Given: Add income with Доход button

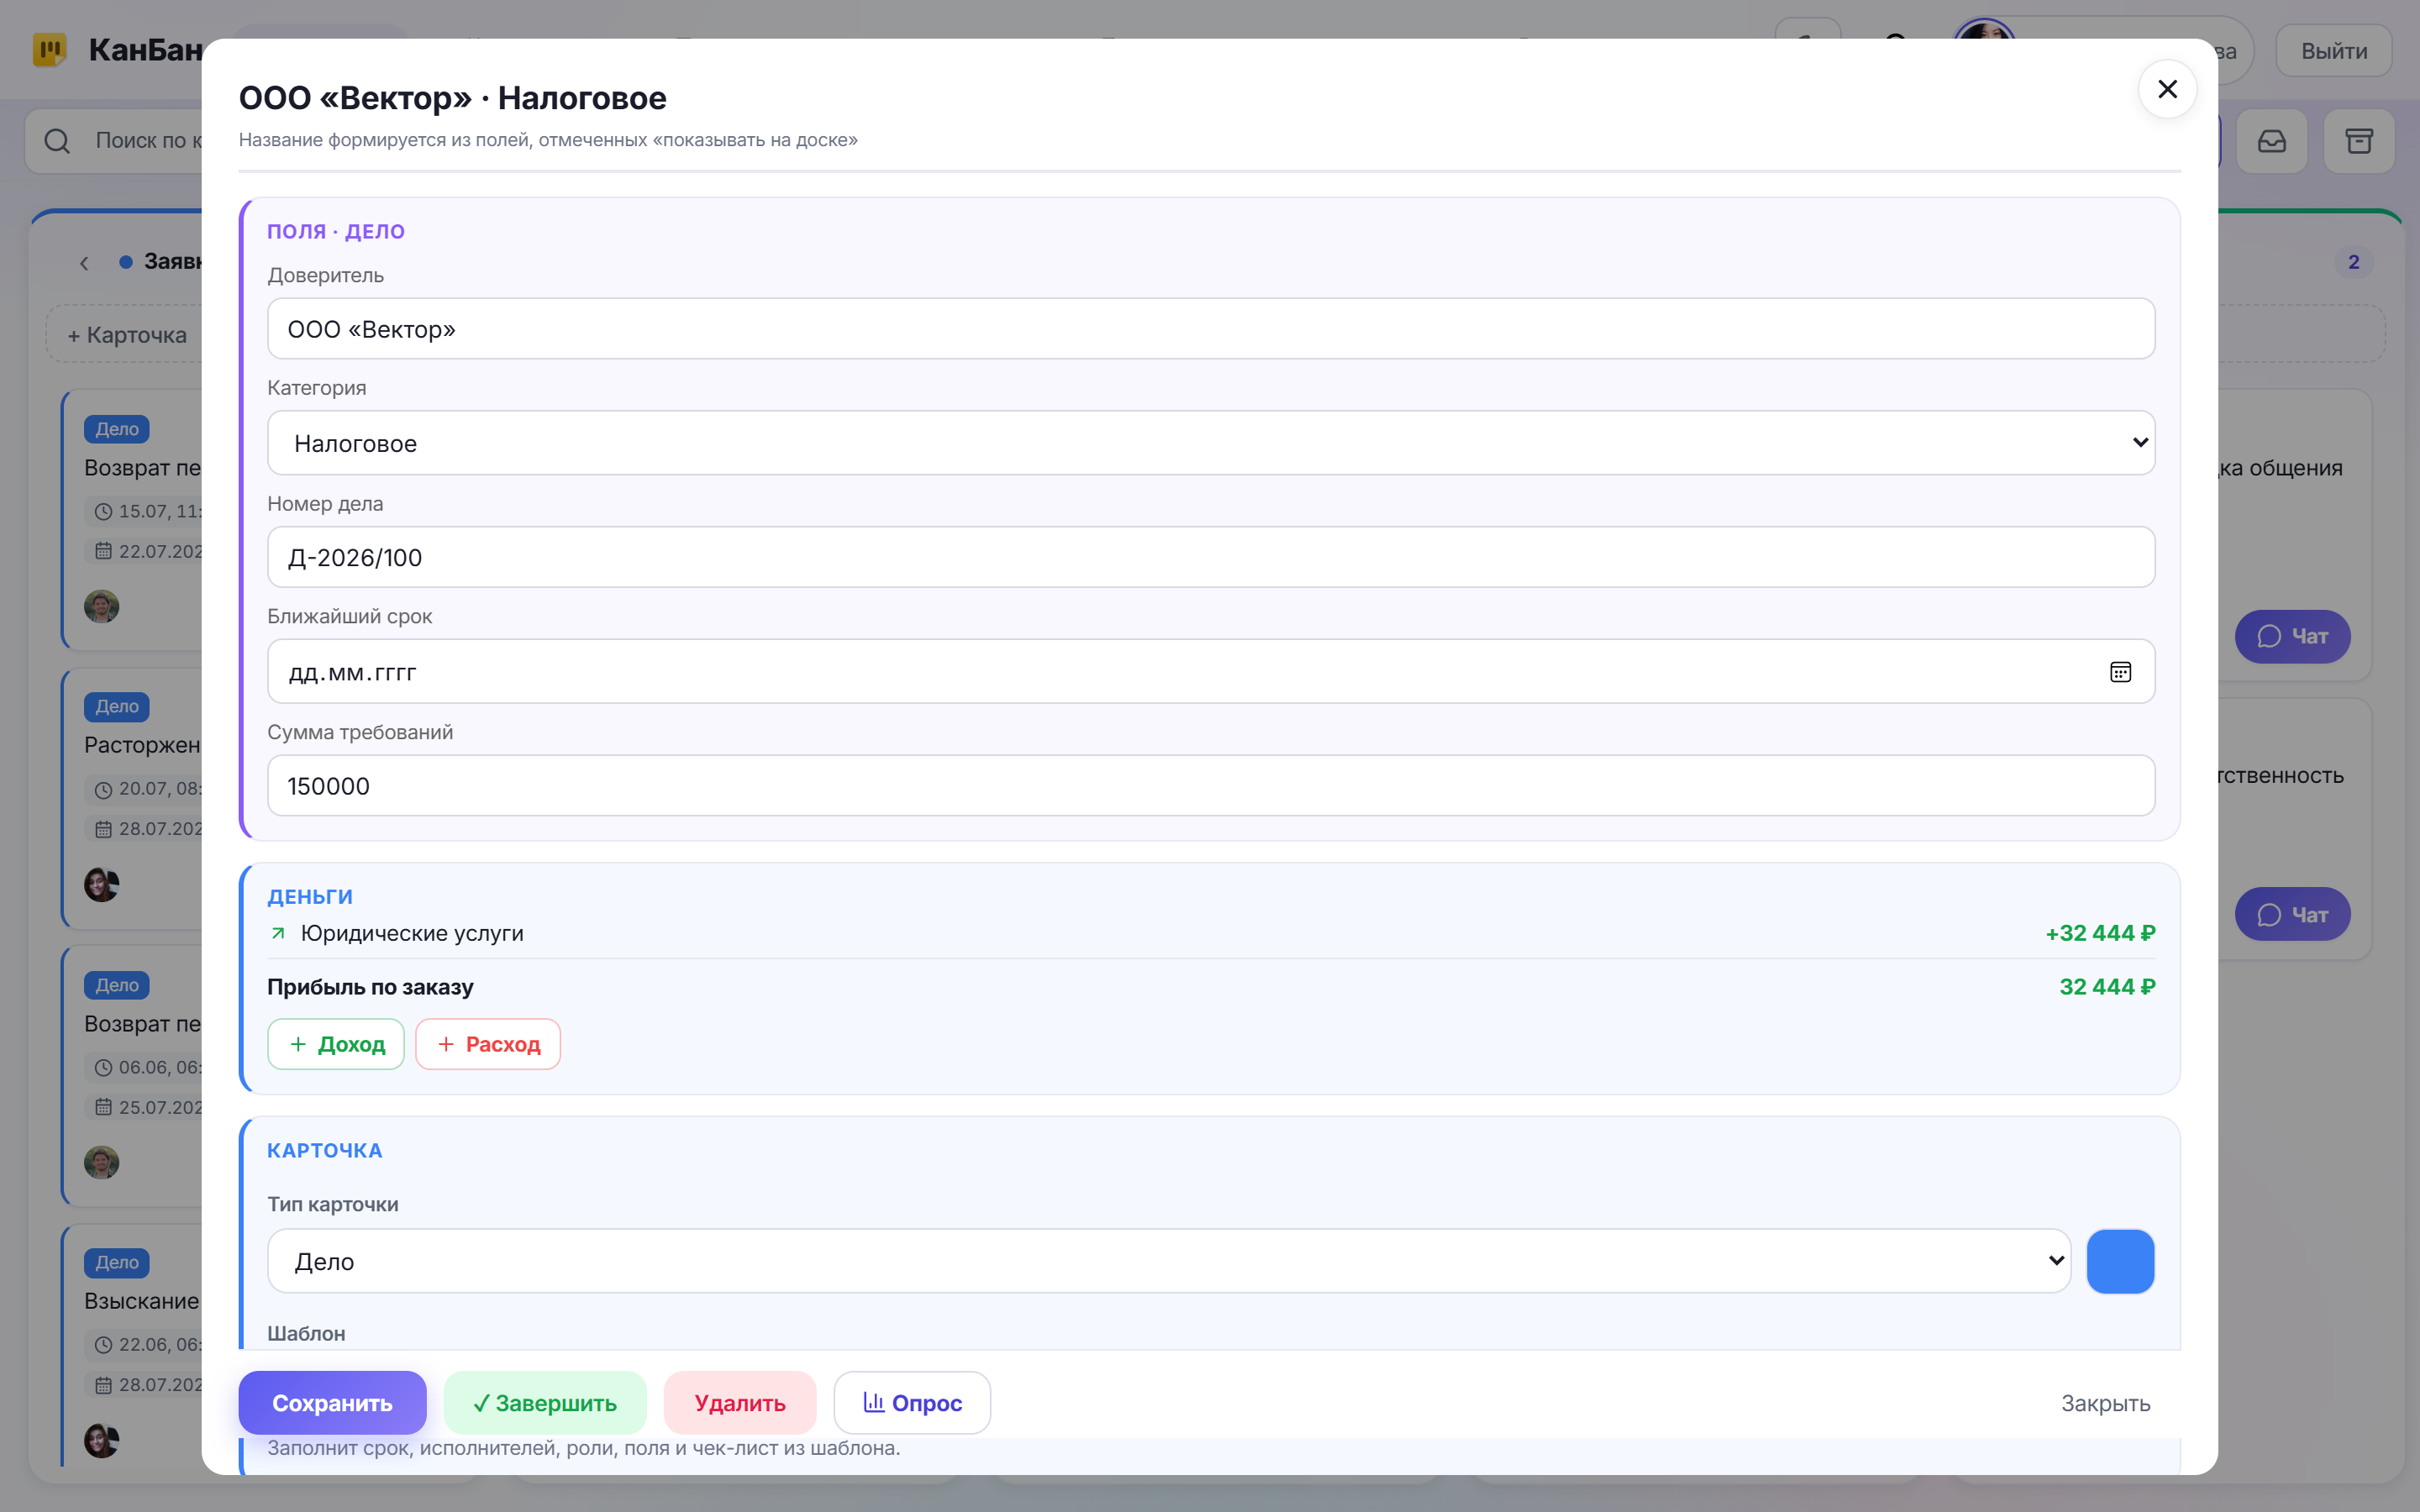Looking at the screenshot, I should pos(336,1044).
